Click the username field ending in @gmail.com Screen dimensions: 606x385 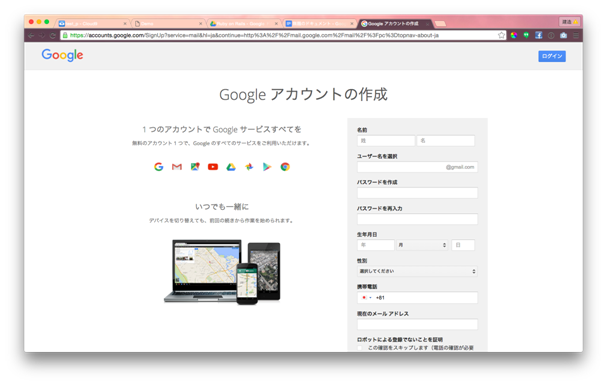point(417,167)
